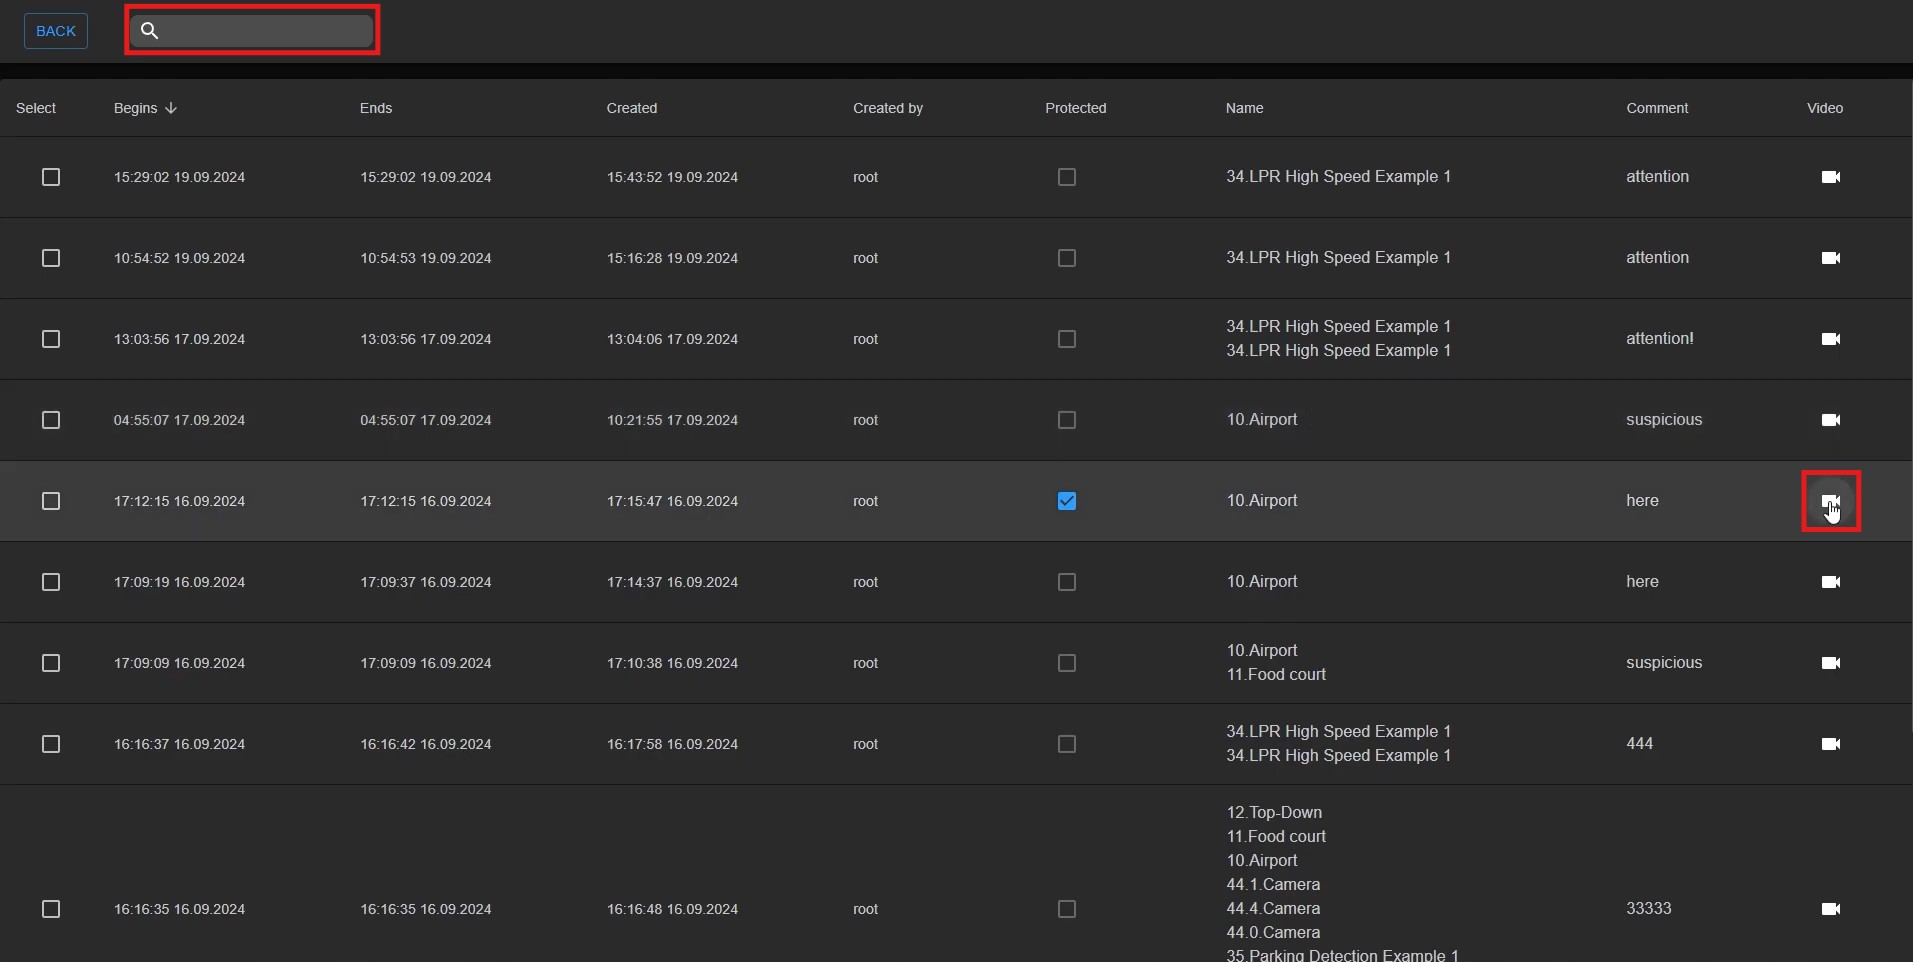1913x962 pixels.
Task: Tick Select checkbox for bookmark commented 33333
Action: [51, 909]
